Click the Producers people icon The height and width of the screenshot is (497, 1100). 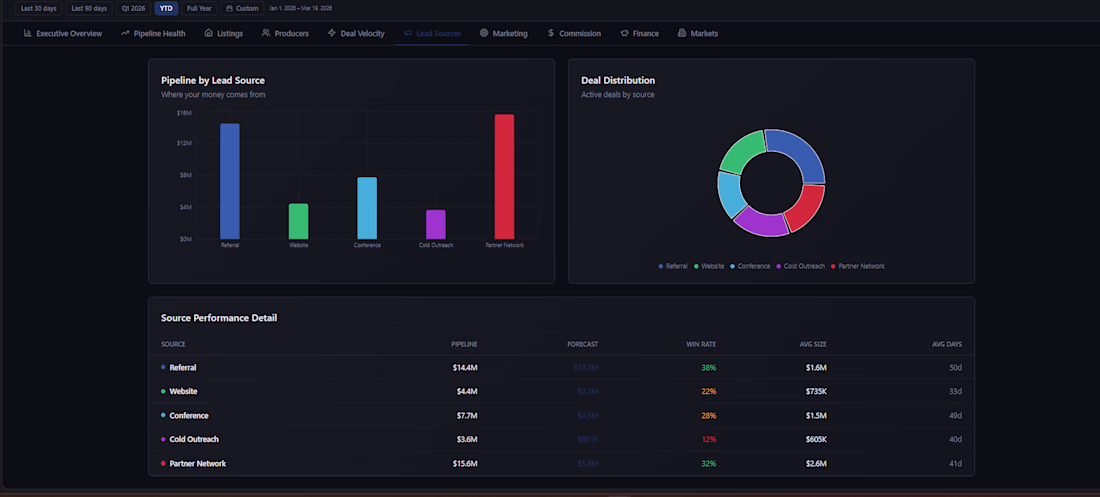coord(266,33)
